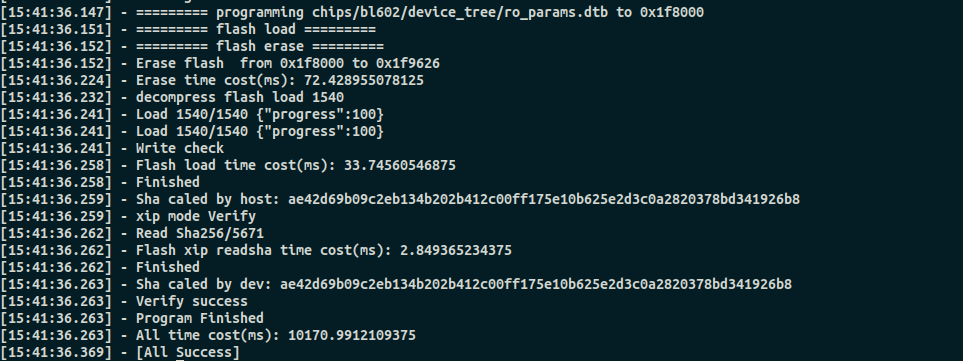This screenshot has width=963, height=361.
Task: Click the Write check log line
Action: click(x=180, y=149)
